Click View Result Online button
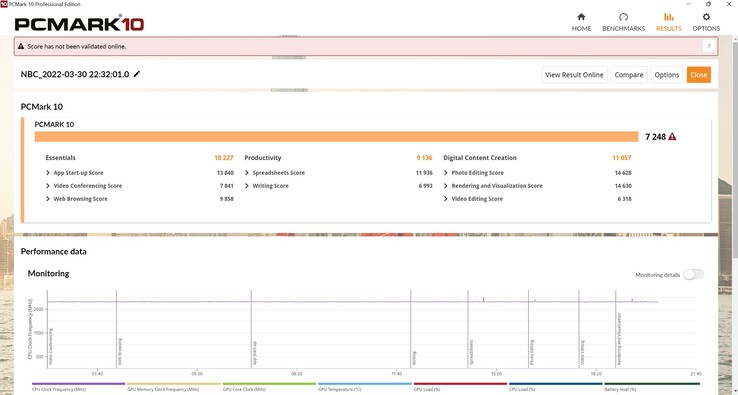 (x=574, y=75)
